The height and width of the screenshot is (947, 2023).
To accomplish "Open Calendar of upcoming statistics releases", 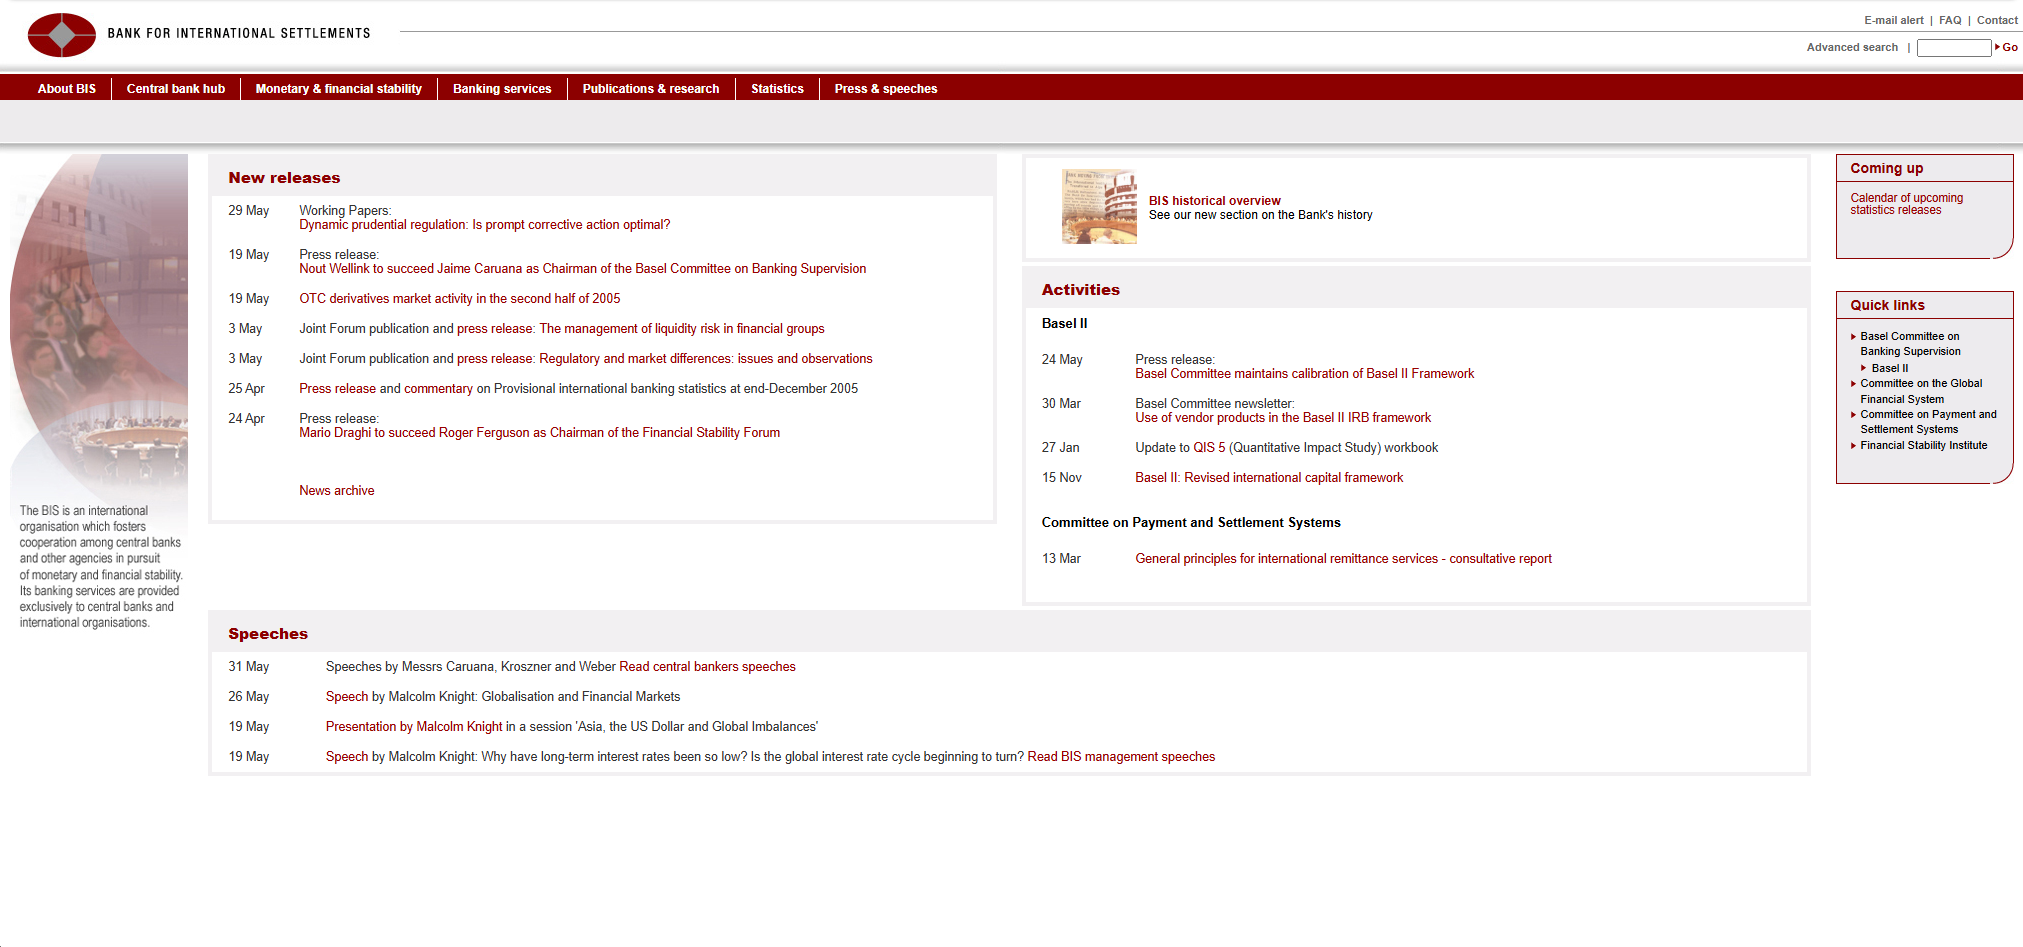I will [x=1906, y=204].
